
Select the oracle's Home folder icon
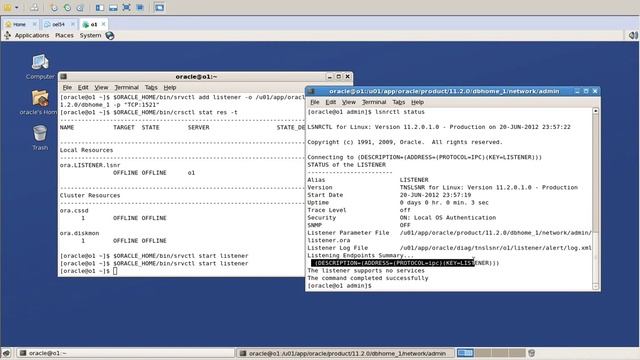coord(40,102)
